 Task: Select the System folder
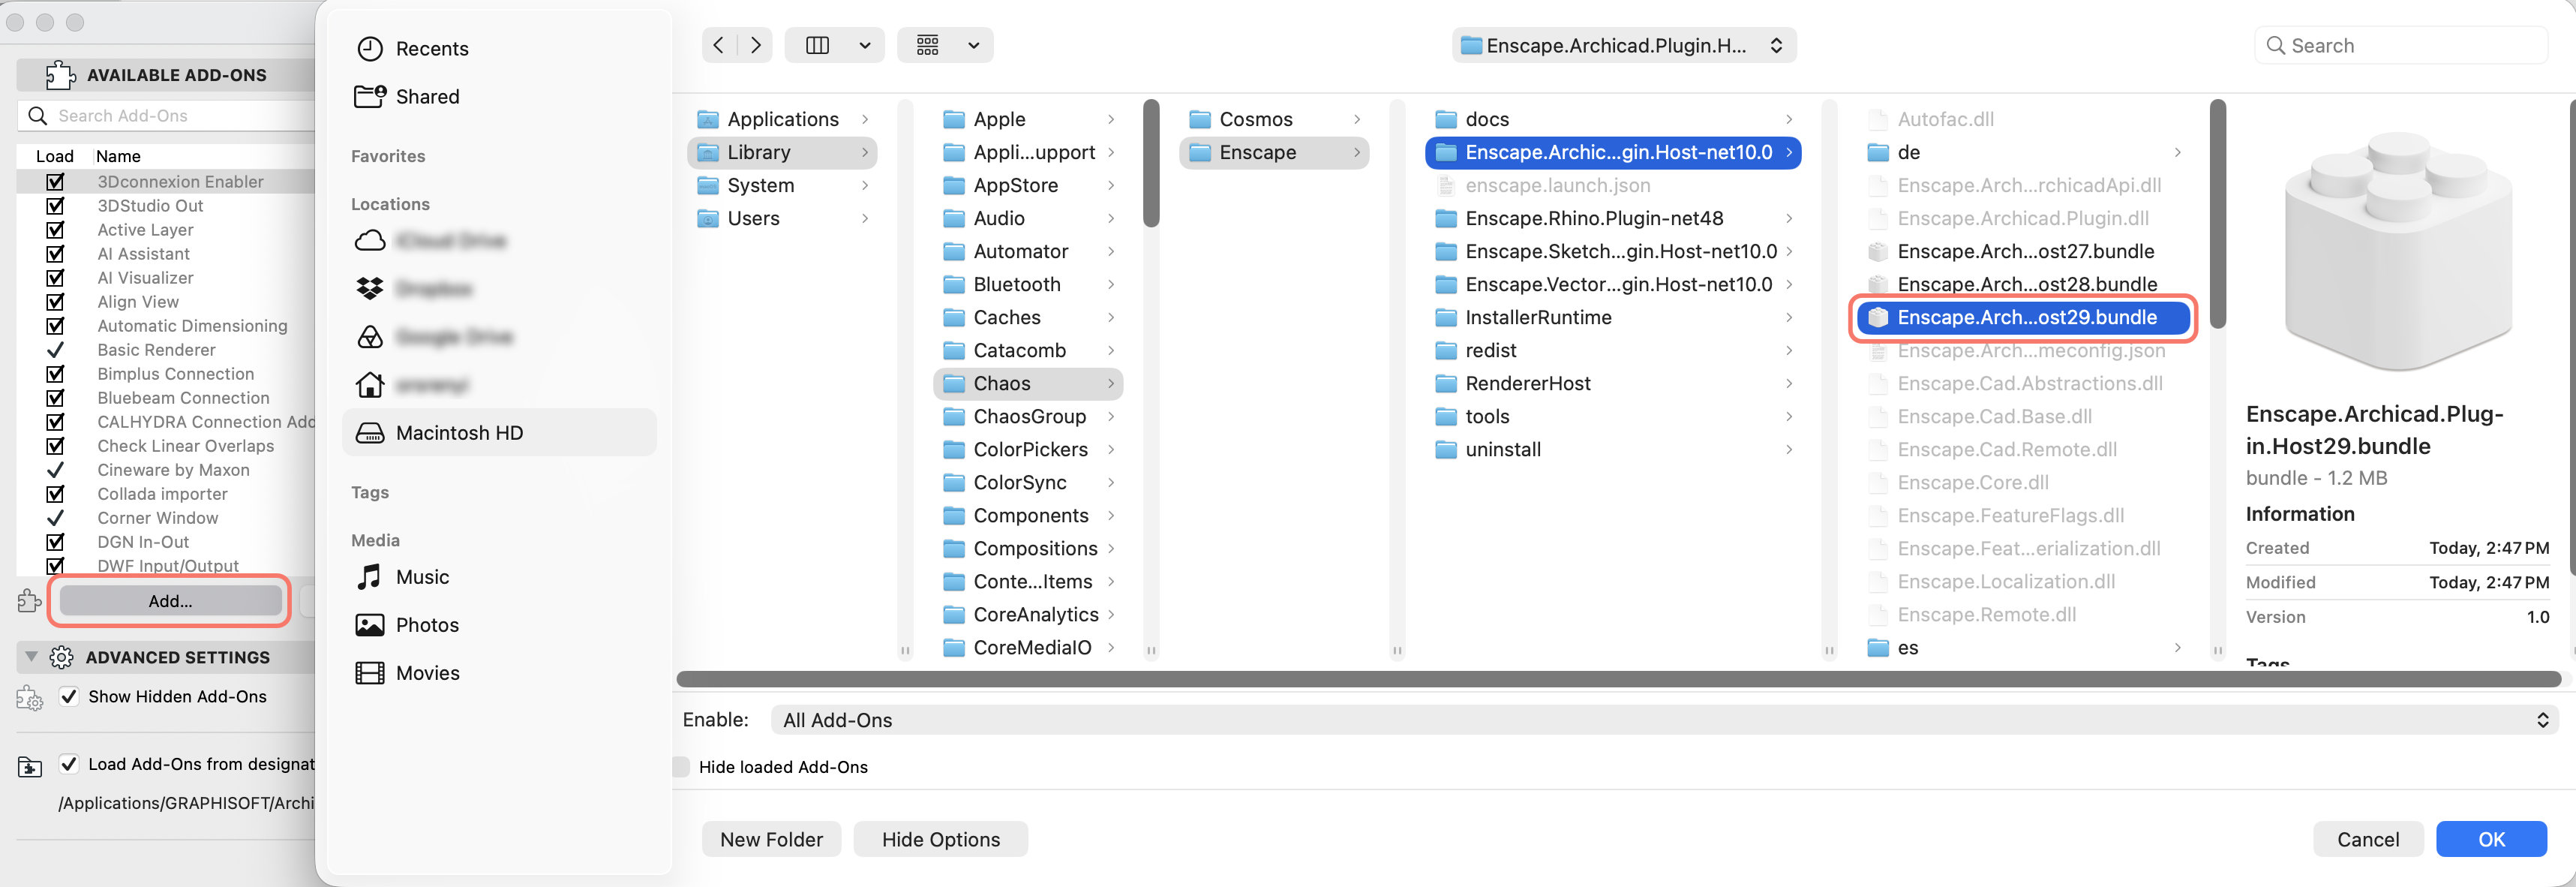(x=782, y=185)
